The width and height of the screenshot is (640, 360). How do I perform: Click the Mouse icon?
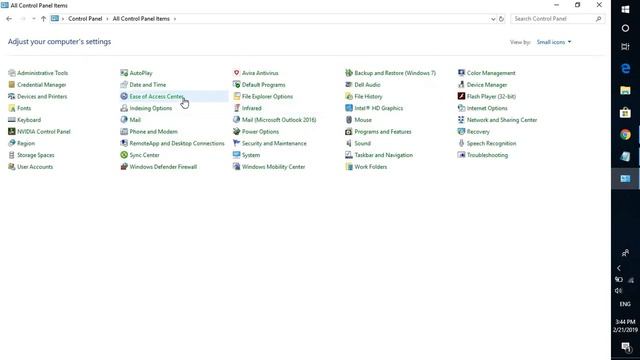349,120
